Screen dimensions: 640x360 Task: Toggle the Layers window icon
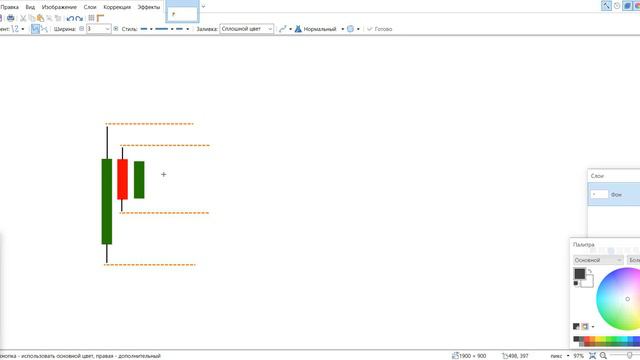[x=627, y=5]
